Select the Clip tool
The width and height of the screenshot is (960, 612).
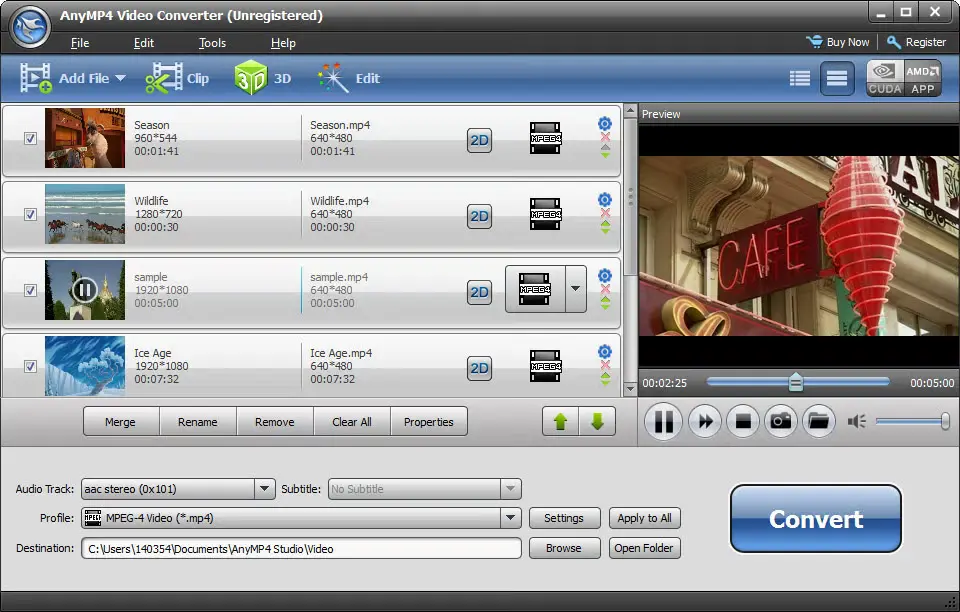pyautogui.click(x=178, y=78)
